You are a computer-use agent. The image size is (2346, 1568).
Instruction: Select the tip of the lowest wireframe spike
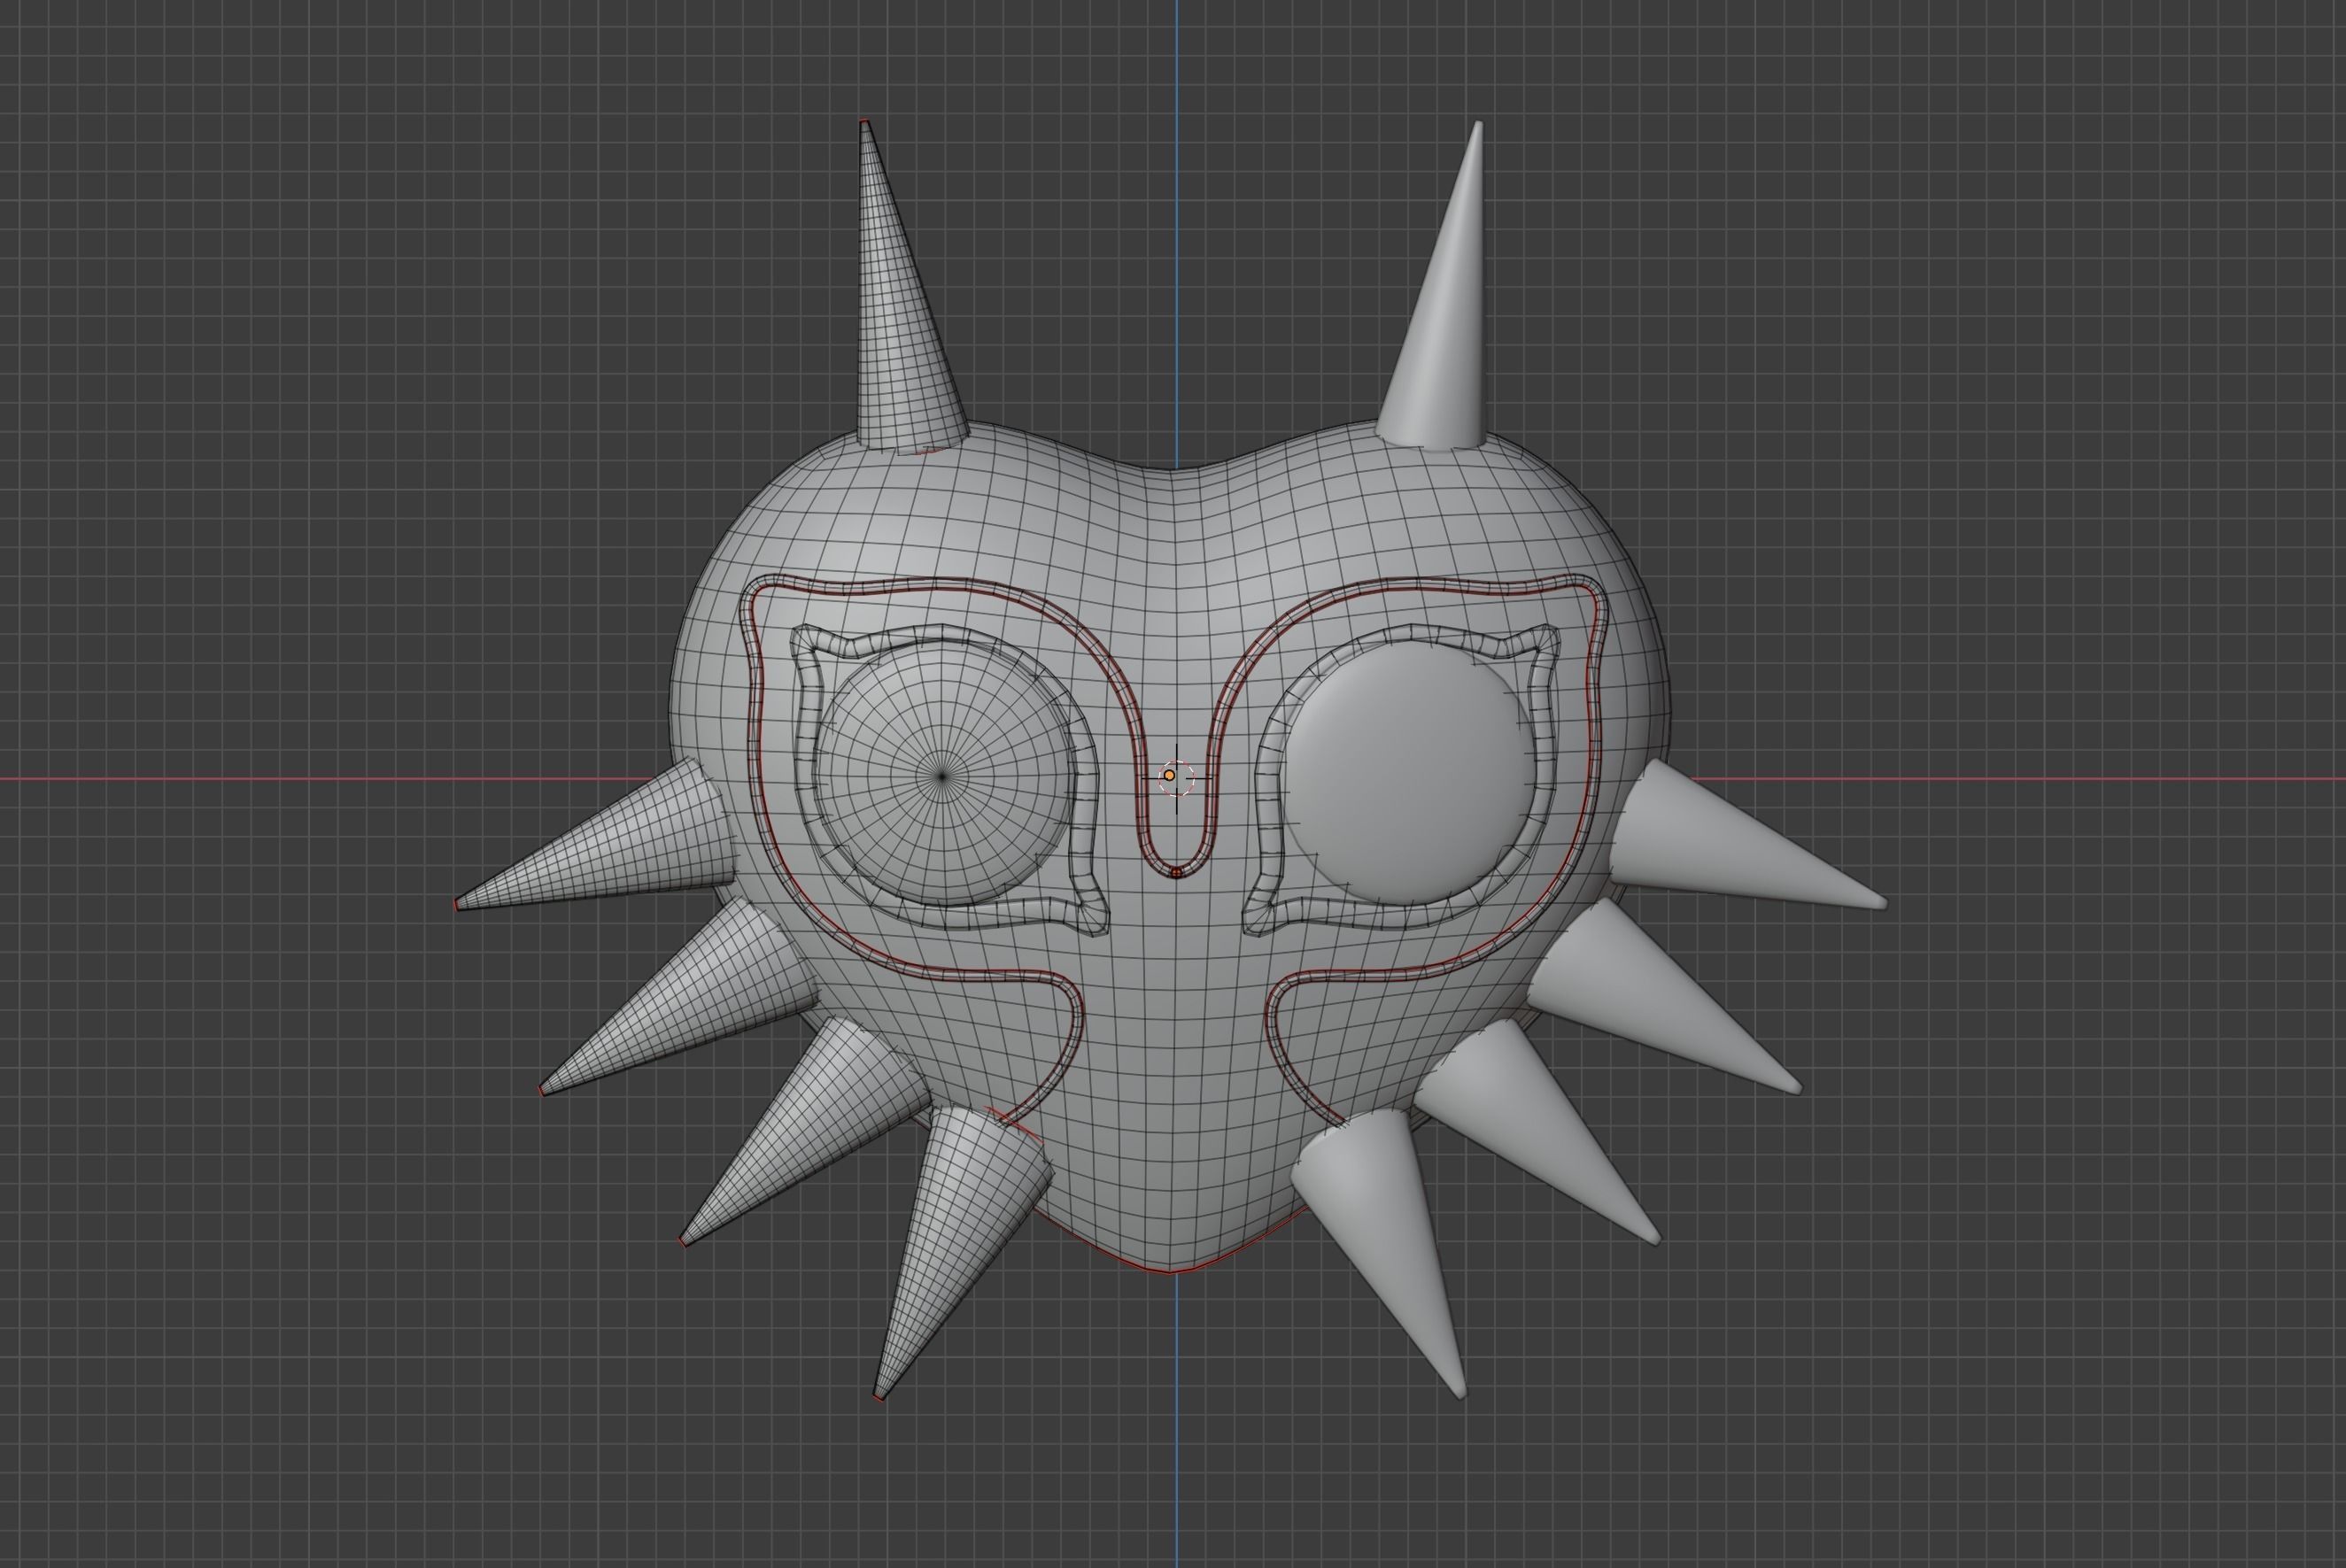[x=878, y=1396]
